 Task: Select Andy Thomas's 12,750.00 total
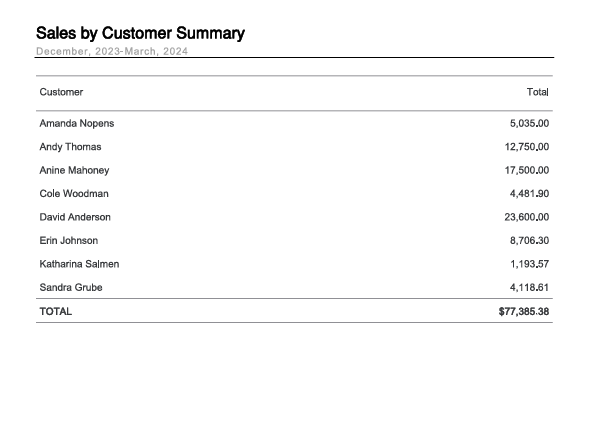point(527,147)
